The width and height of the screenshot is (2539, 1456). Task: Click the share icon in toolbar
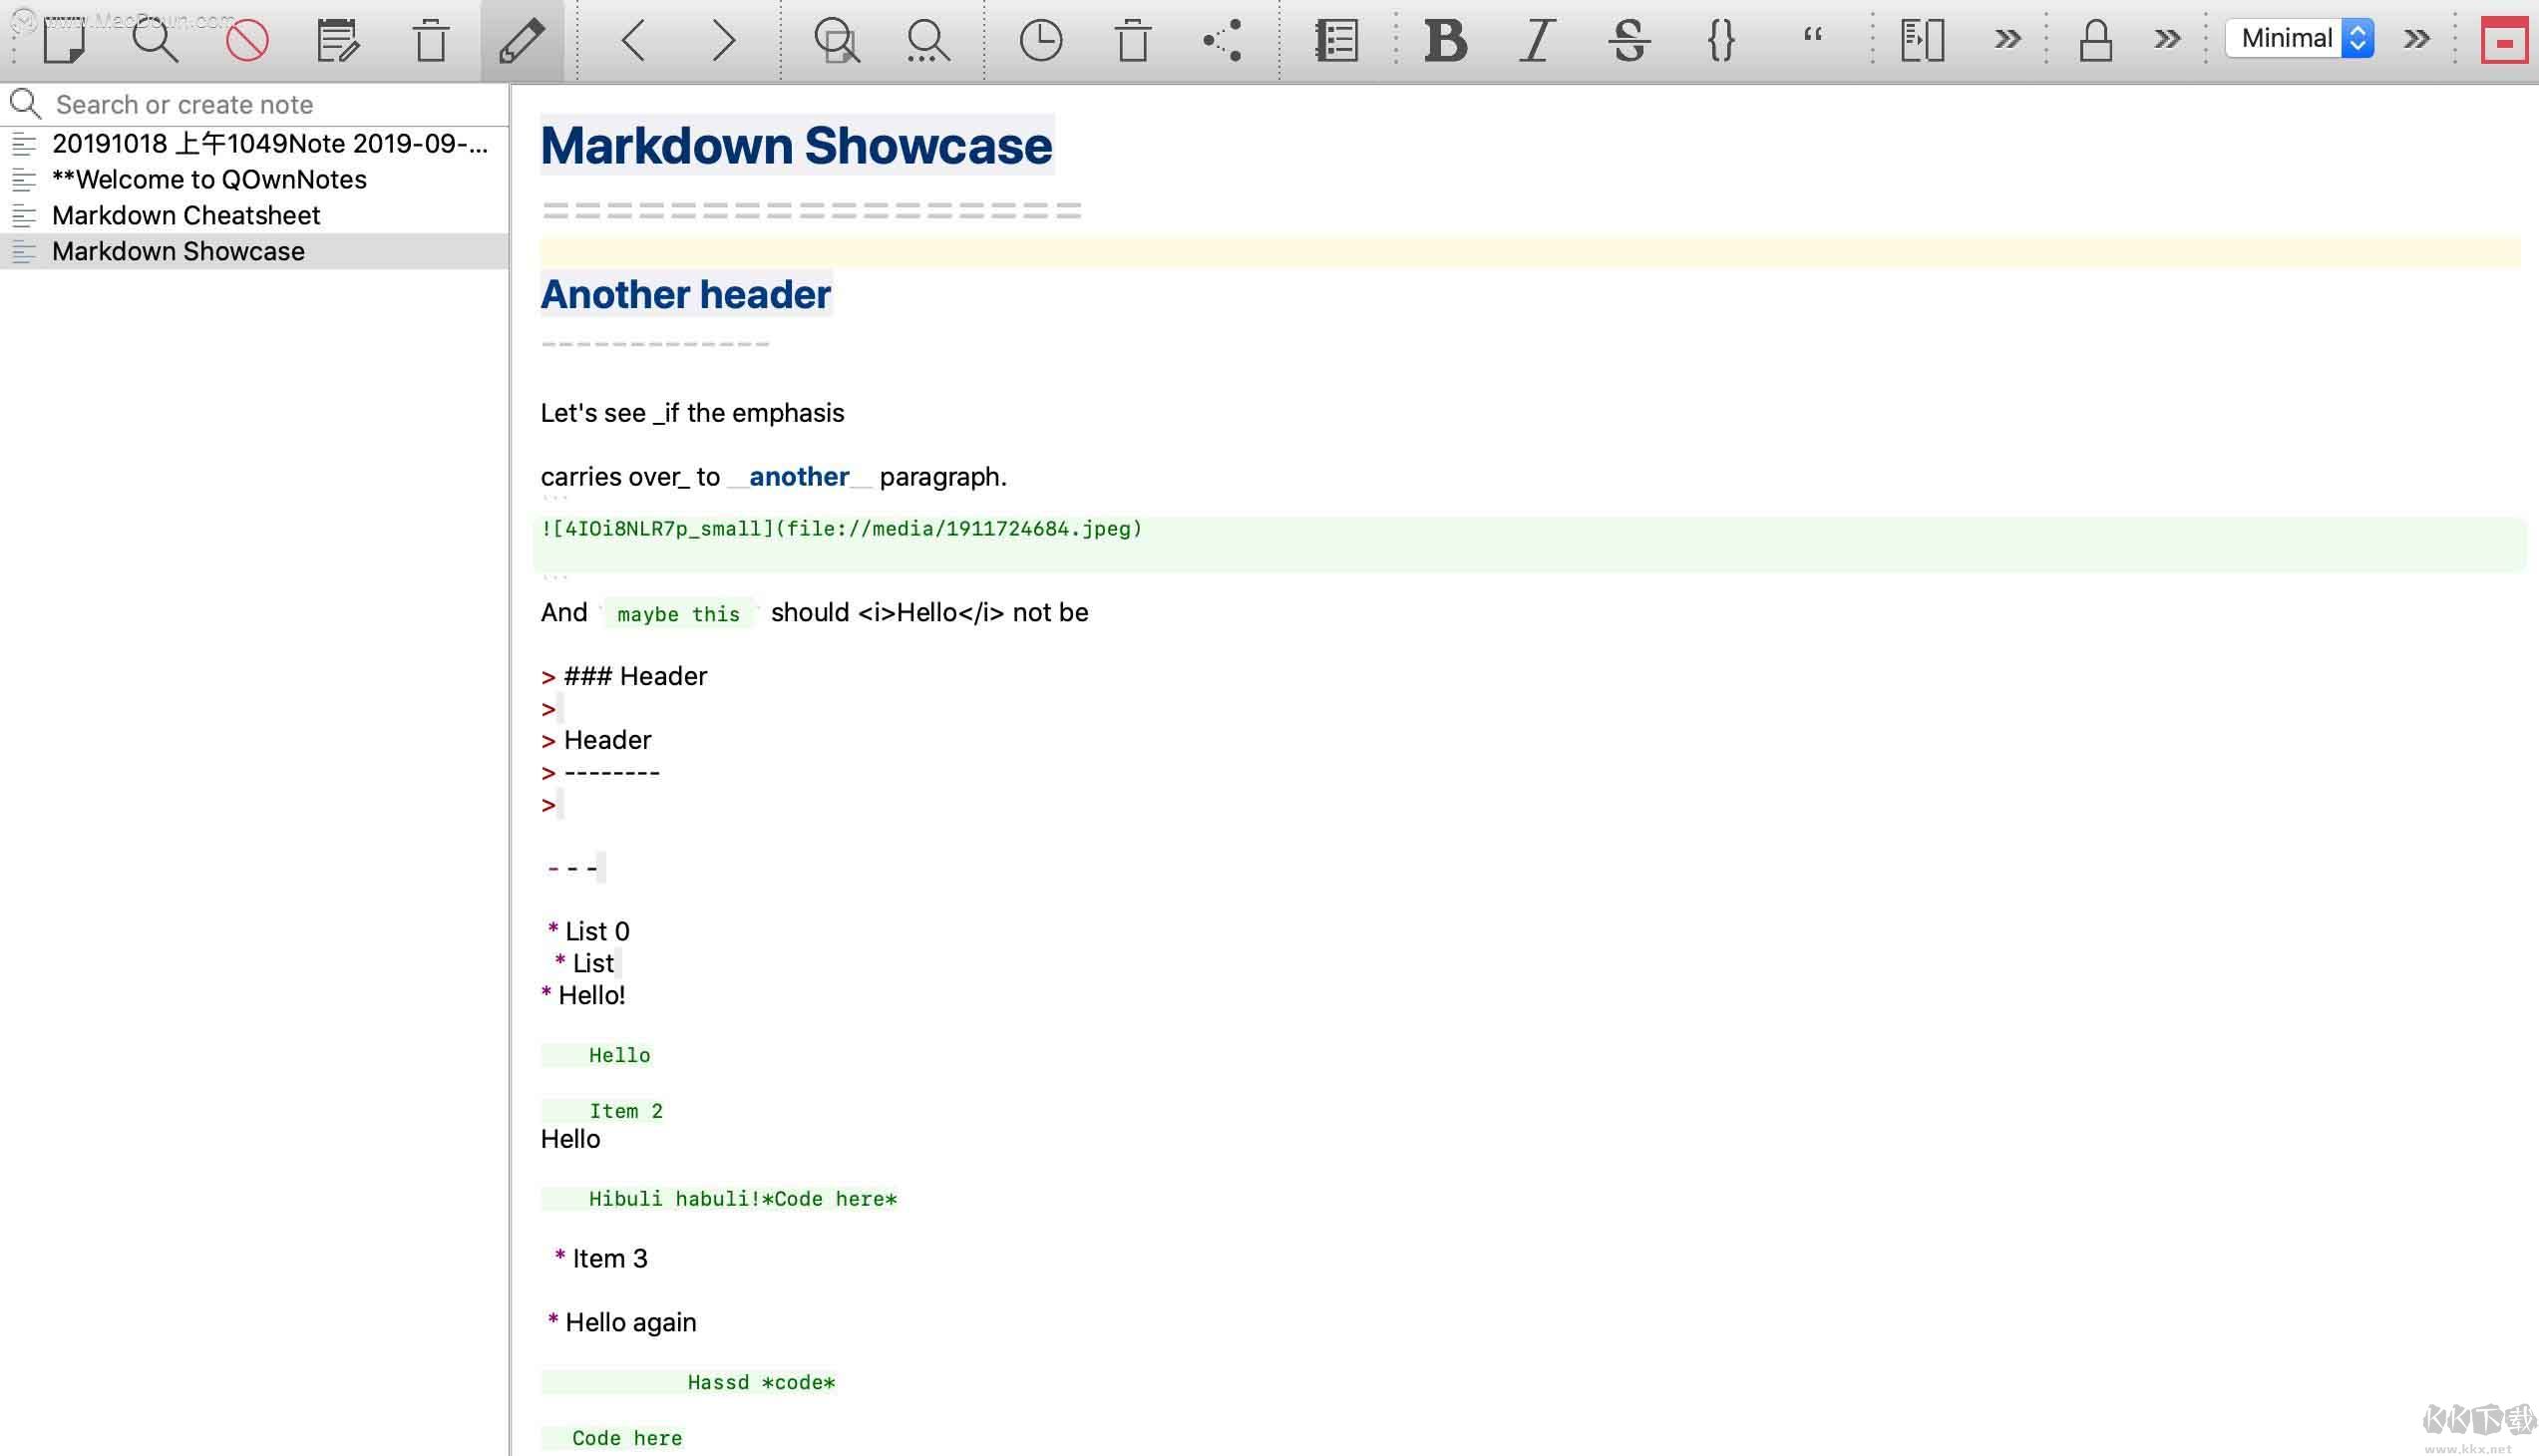[x=1223, y=40]
